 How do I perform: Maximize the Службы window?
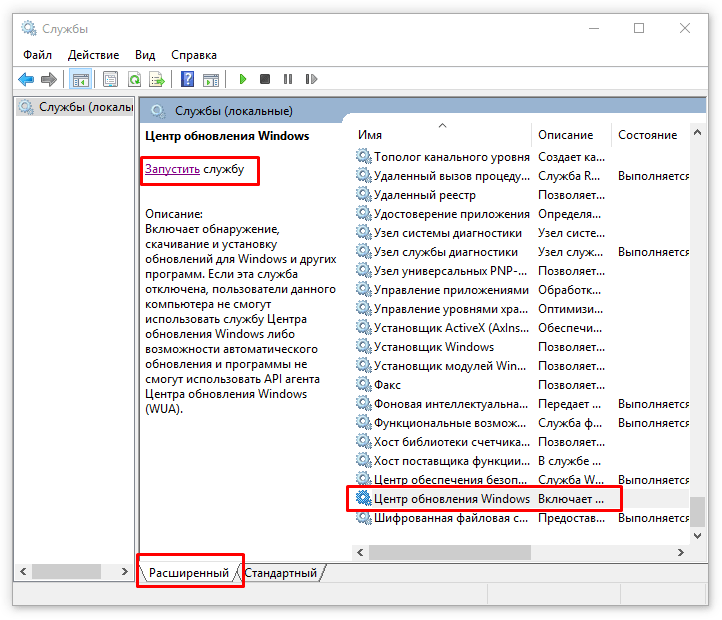point(639,29)
